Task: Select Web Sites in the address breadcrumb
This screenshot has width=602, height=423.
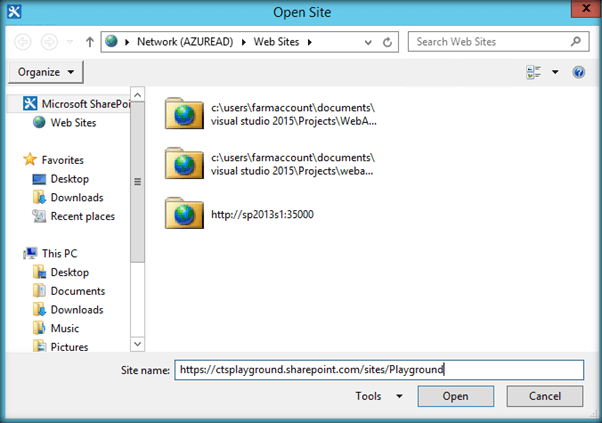Action: point(276,41)
